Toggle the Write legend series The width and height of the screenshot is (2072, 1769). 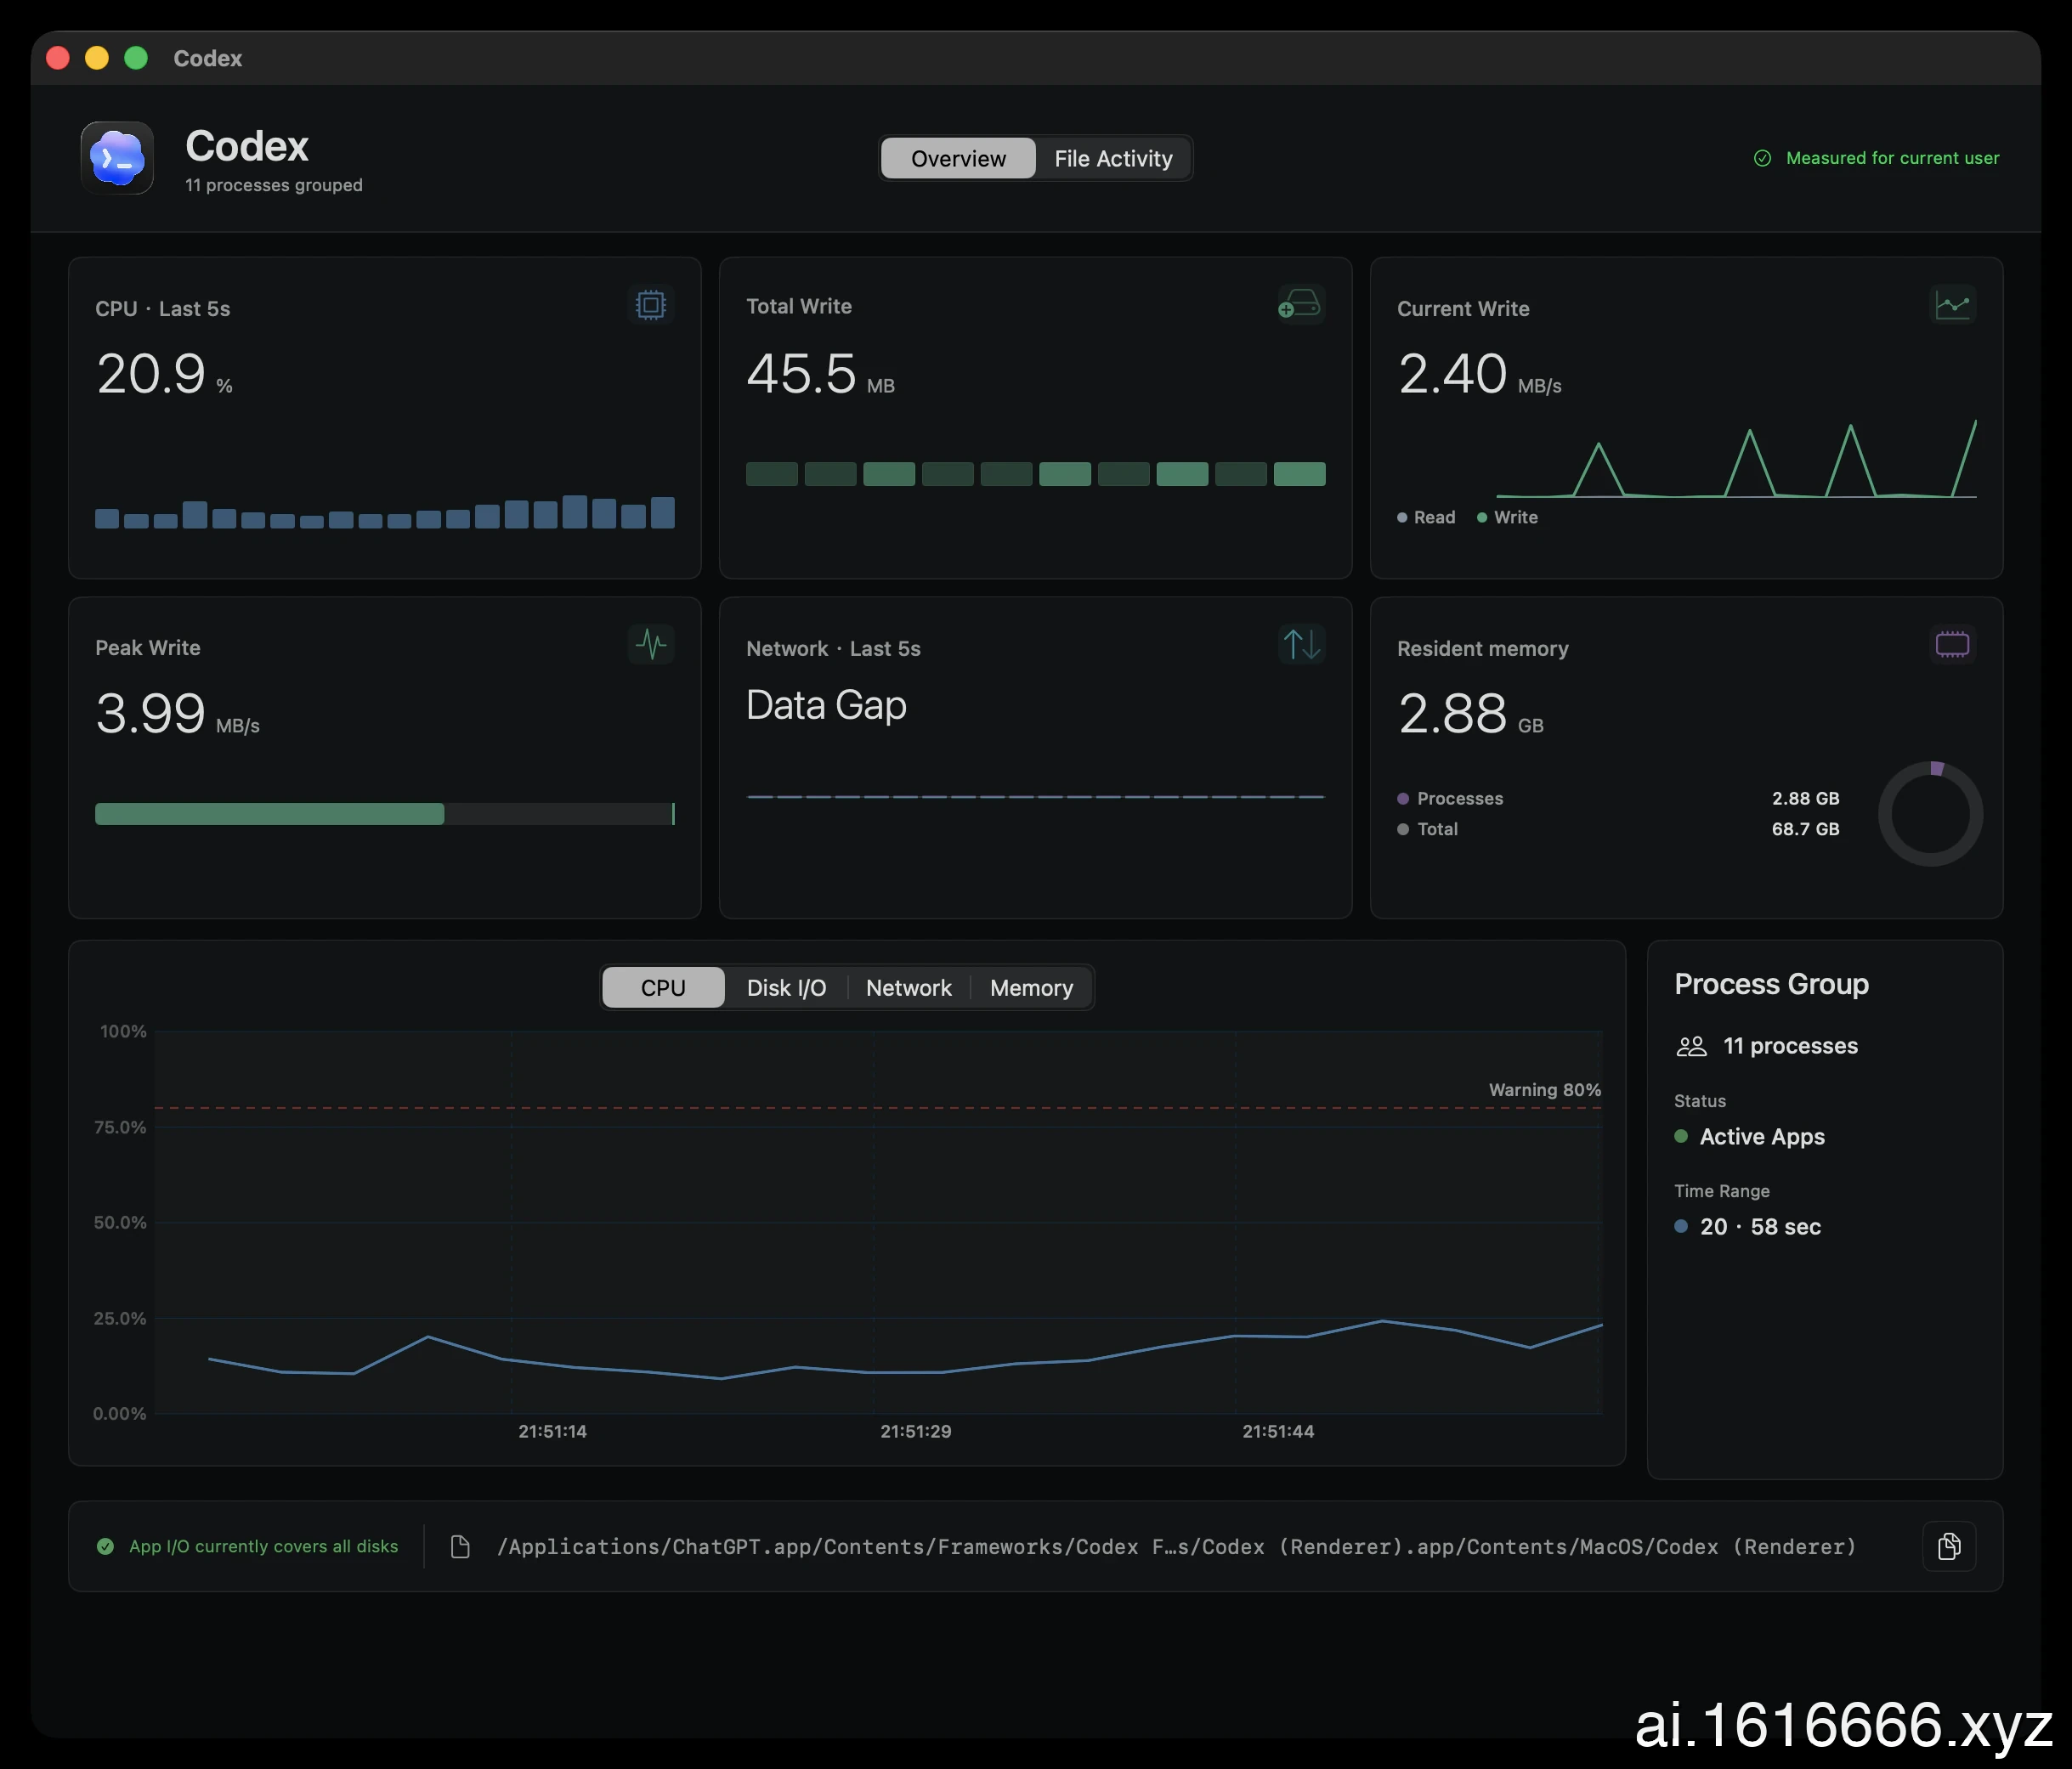1507,517
